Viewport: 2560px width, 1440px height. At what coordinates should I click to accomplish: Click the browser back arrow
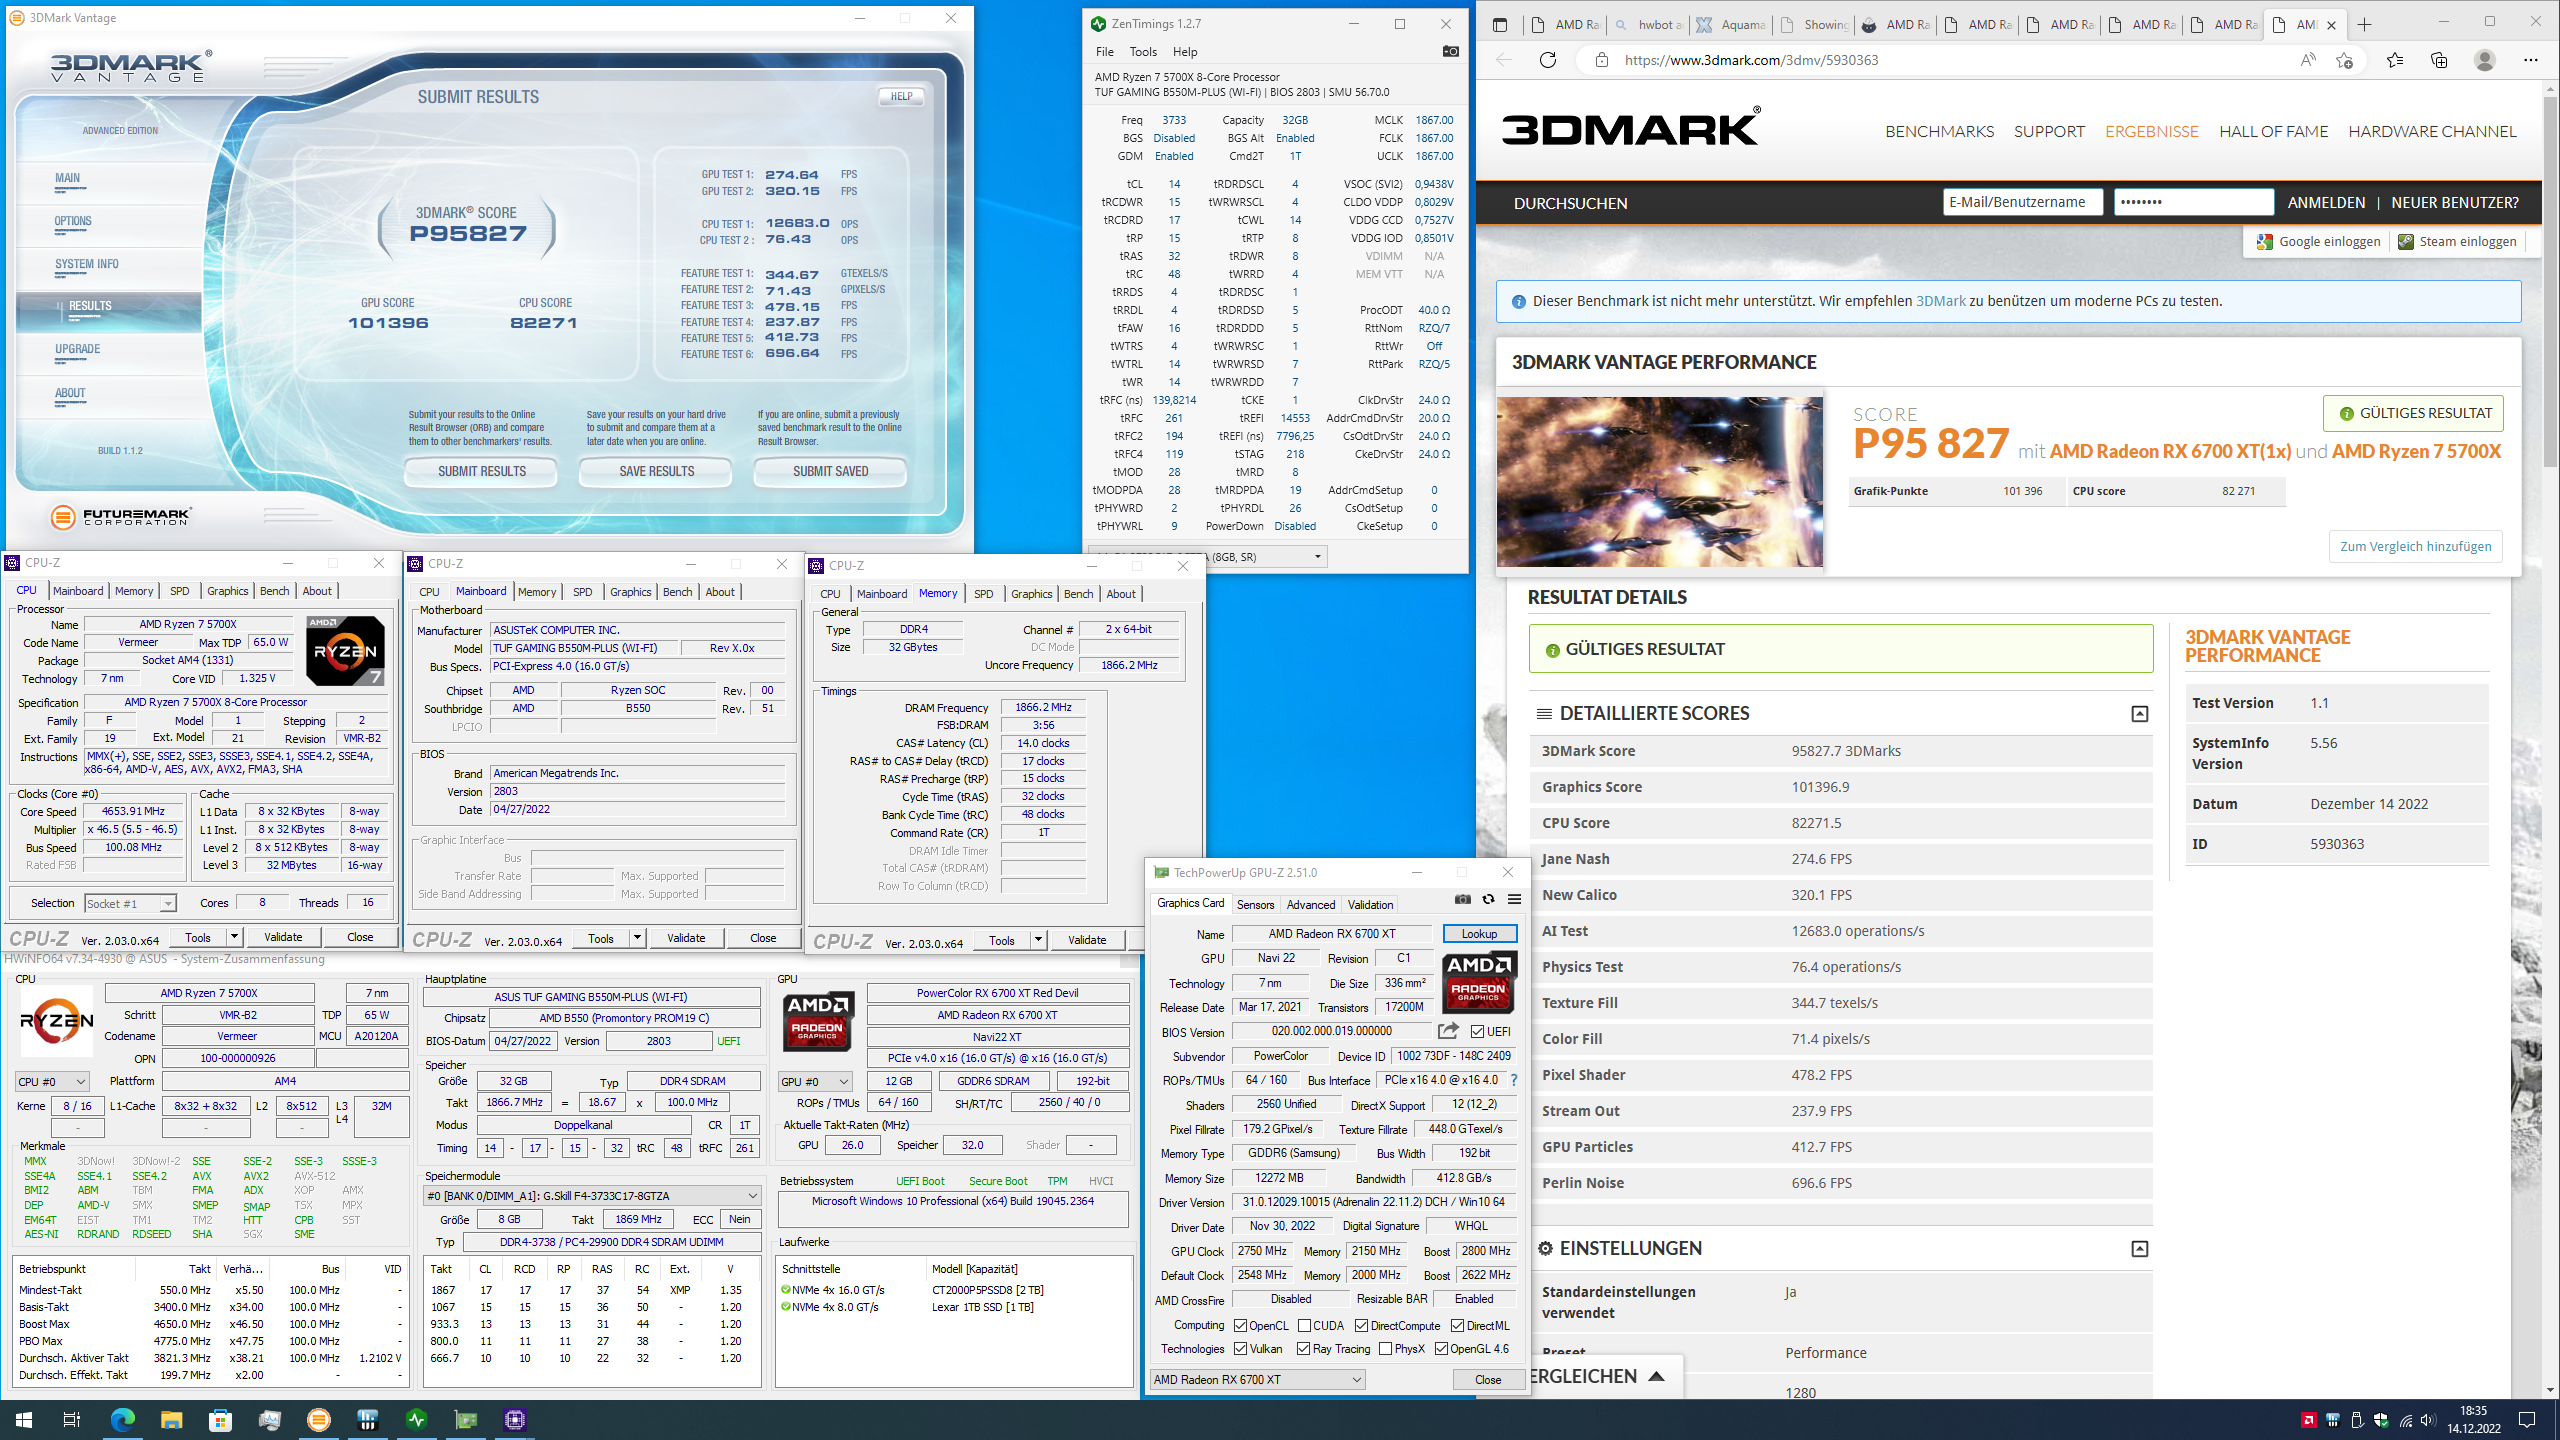click(1504, 60)
